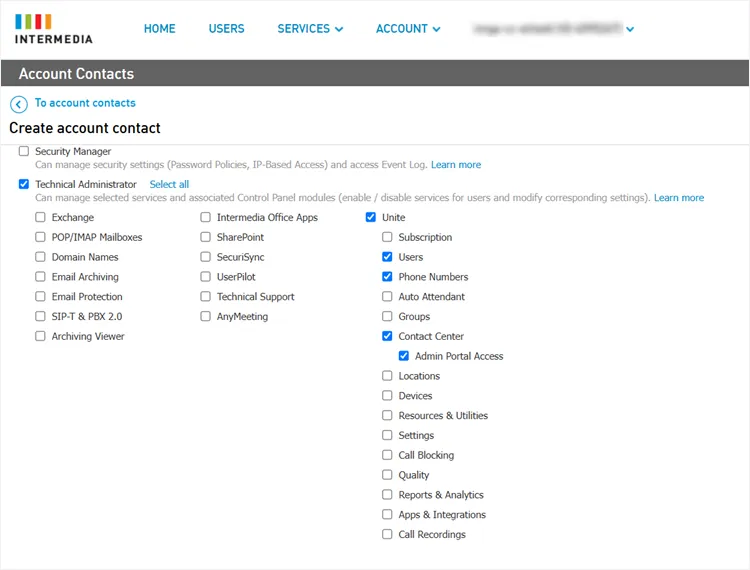Open the HOME menu item
The height and width of the screenshot is (570, 750).
click(x=159, y=29)
